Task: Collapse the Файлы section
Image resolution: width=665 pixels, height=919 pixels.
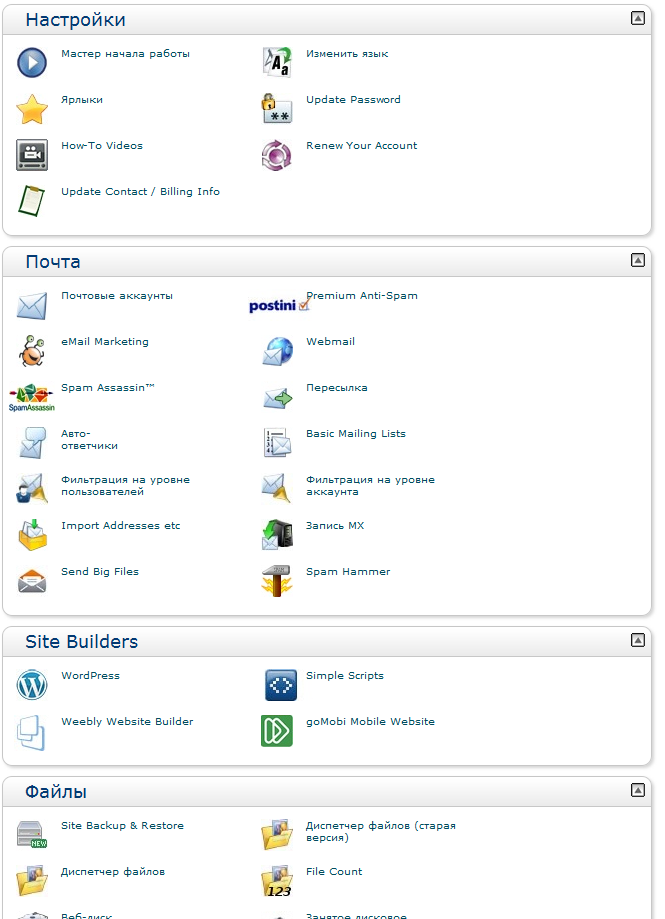Action: 637,790
